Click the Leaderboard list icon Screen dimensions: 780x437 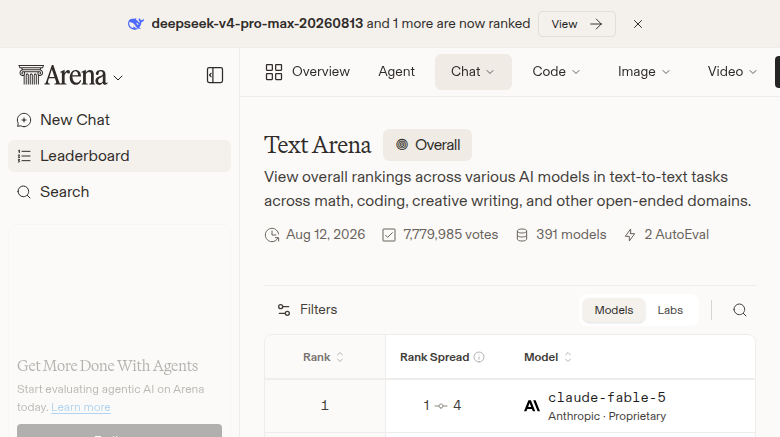[24, 156]
